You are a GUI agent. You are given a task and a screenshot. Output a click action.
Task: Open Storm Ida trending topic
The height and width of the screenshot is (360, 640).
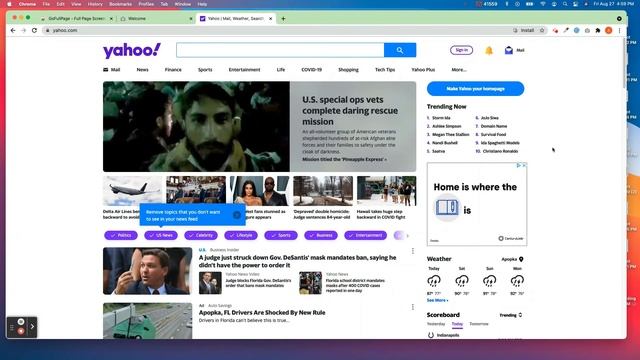pyautogui.click(x=441, y=118)
